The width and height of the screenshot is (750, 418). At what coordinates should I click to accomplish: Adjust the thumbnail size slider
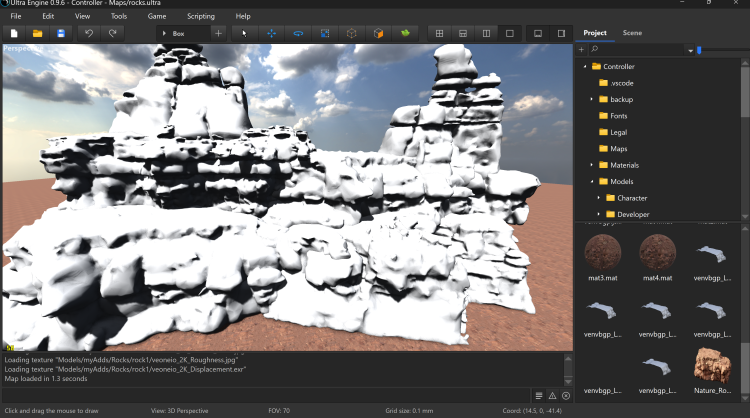tap(699, 49)
